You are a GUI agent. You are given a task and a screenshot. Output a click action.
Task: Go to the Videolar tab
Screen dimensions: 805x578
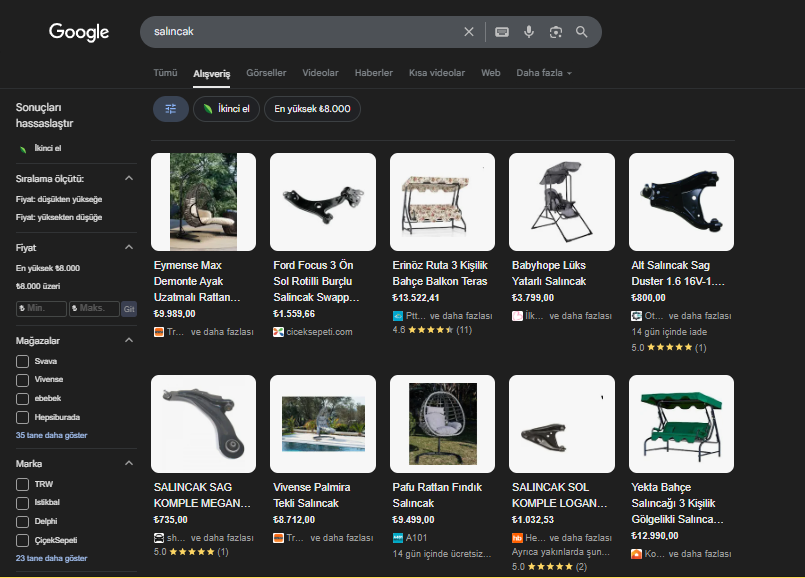(320, 73)
